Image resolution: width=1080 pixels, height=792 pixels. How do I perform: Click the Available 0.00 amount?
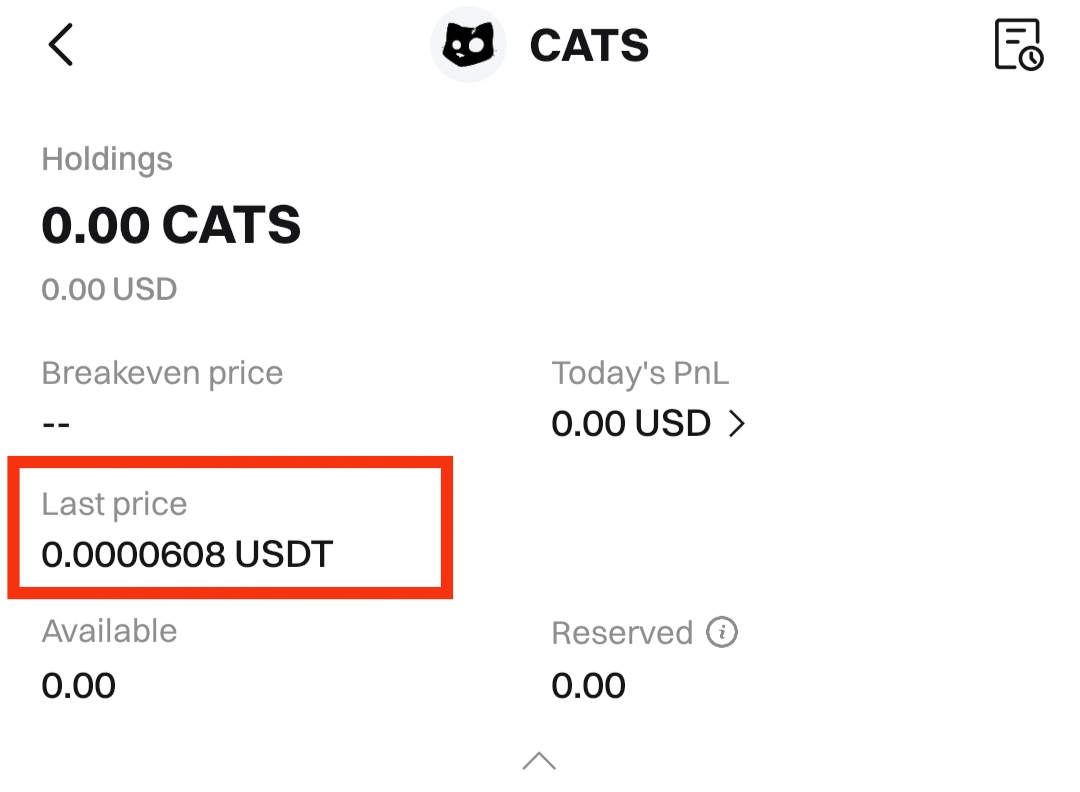click(x=79, y=686)
